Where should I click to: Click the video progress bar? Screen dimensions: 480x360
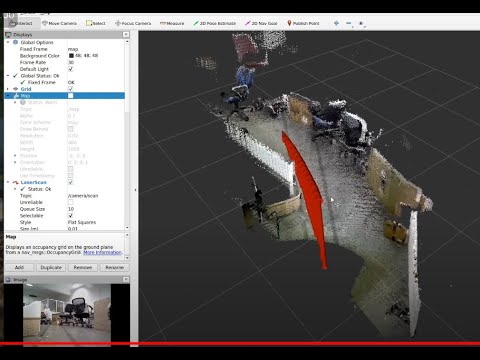pos(240,343)
